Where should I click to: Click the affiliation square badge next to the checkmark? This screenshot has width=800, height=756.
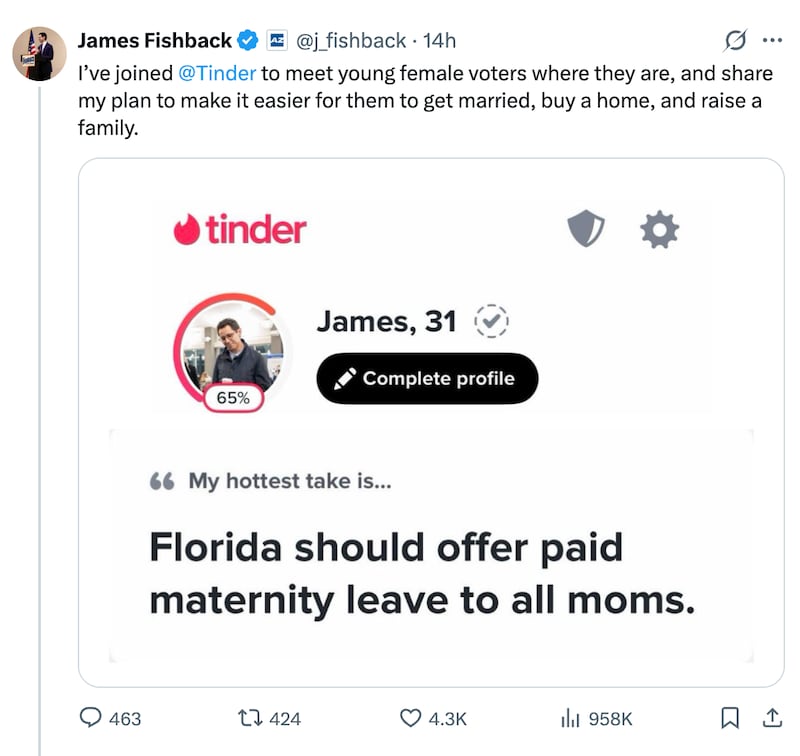[x=277, y=40]
